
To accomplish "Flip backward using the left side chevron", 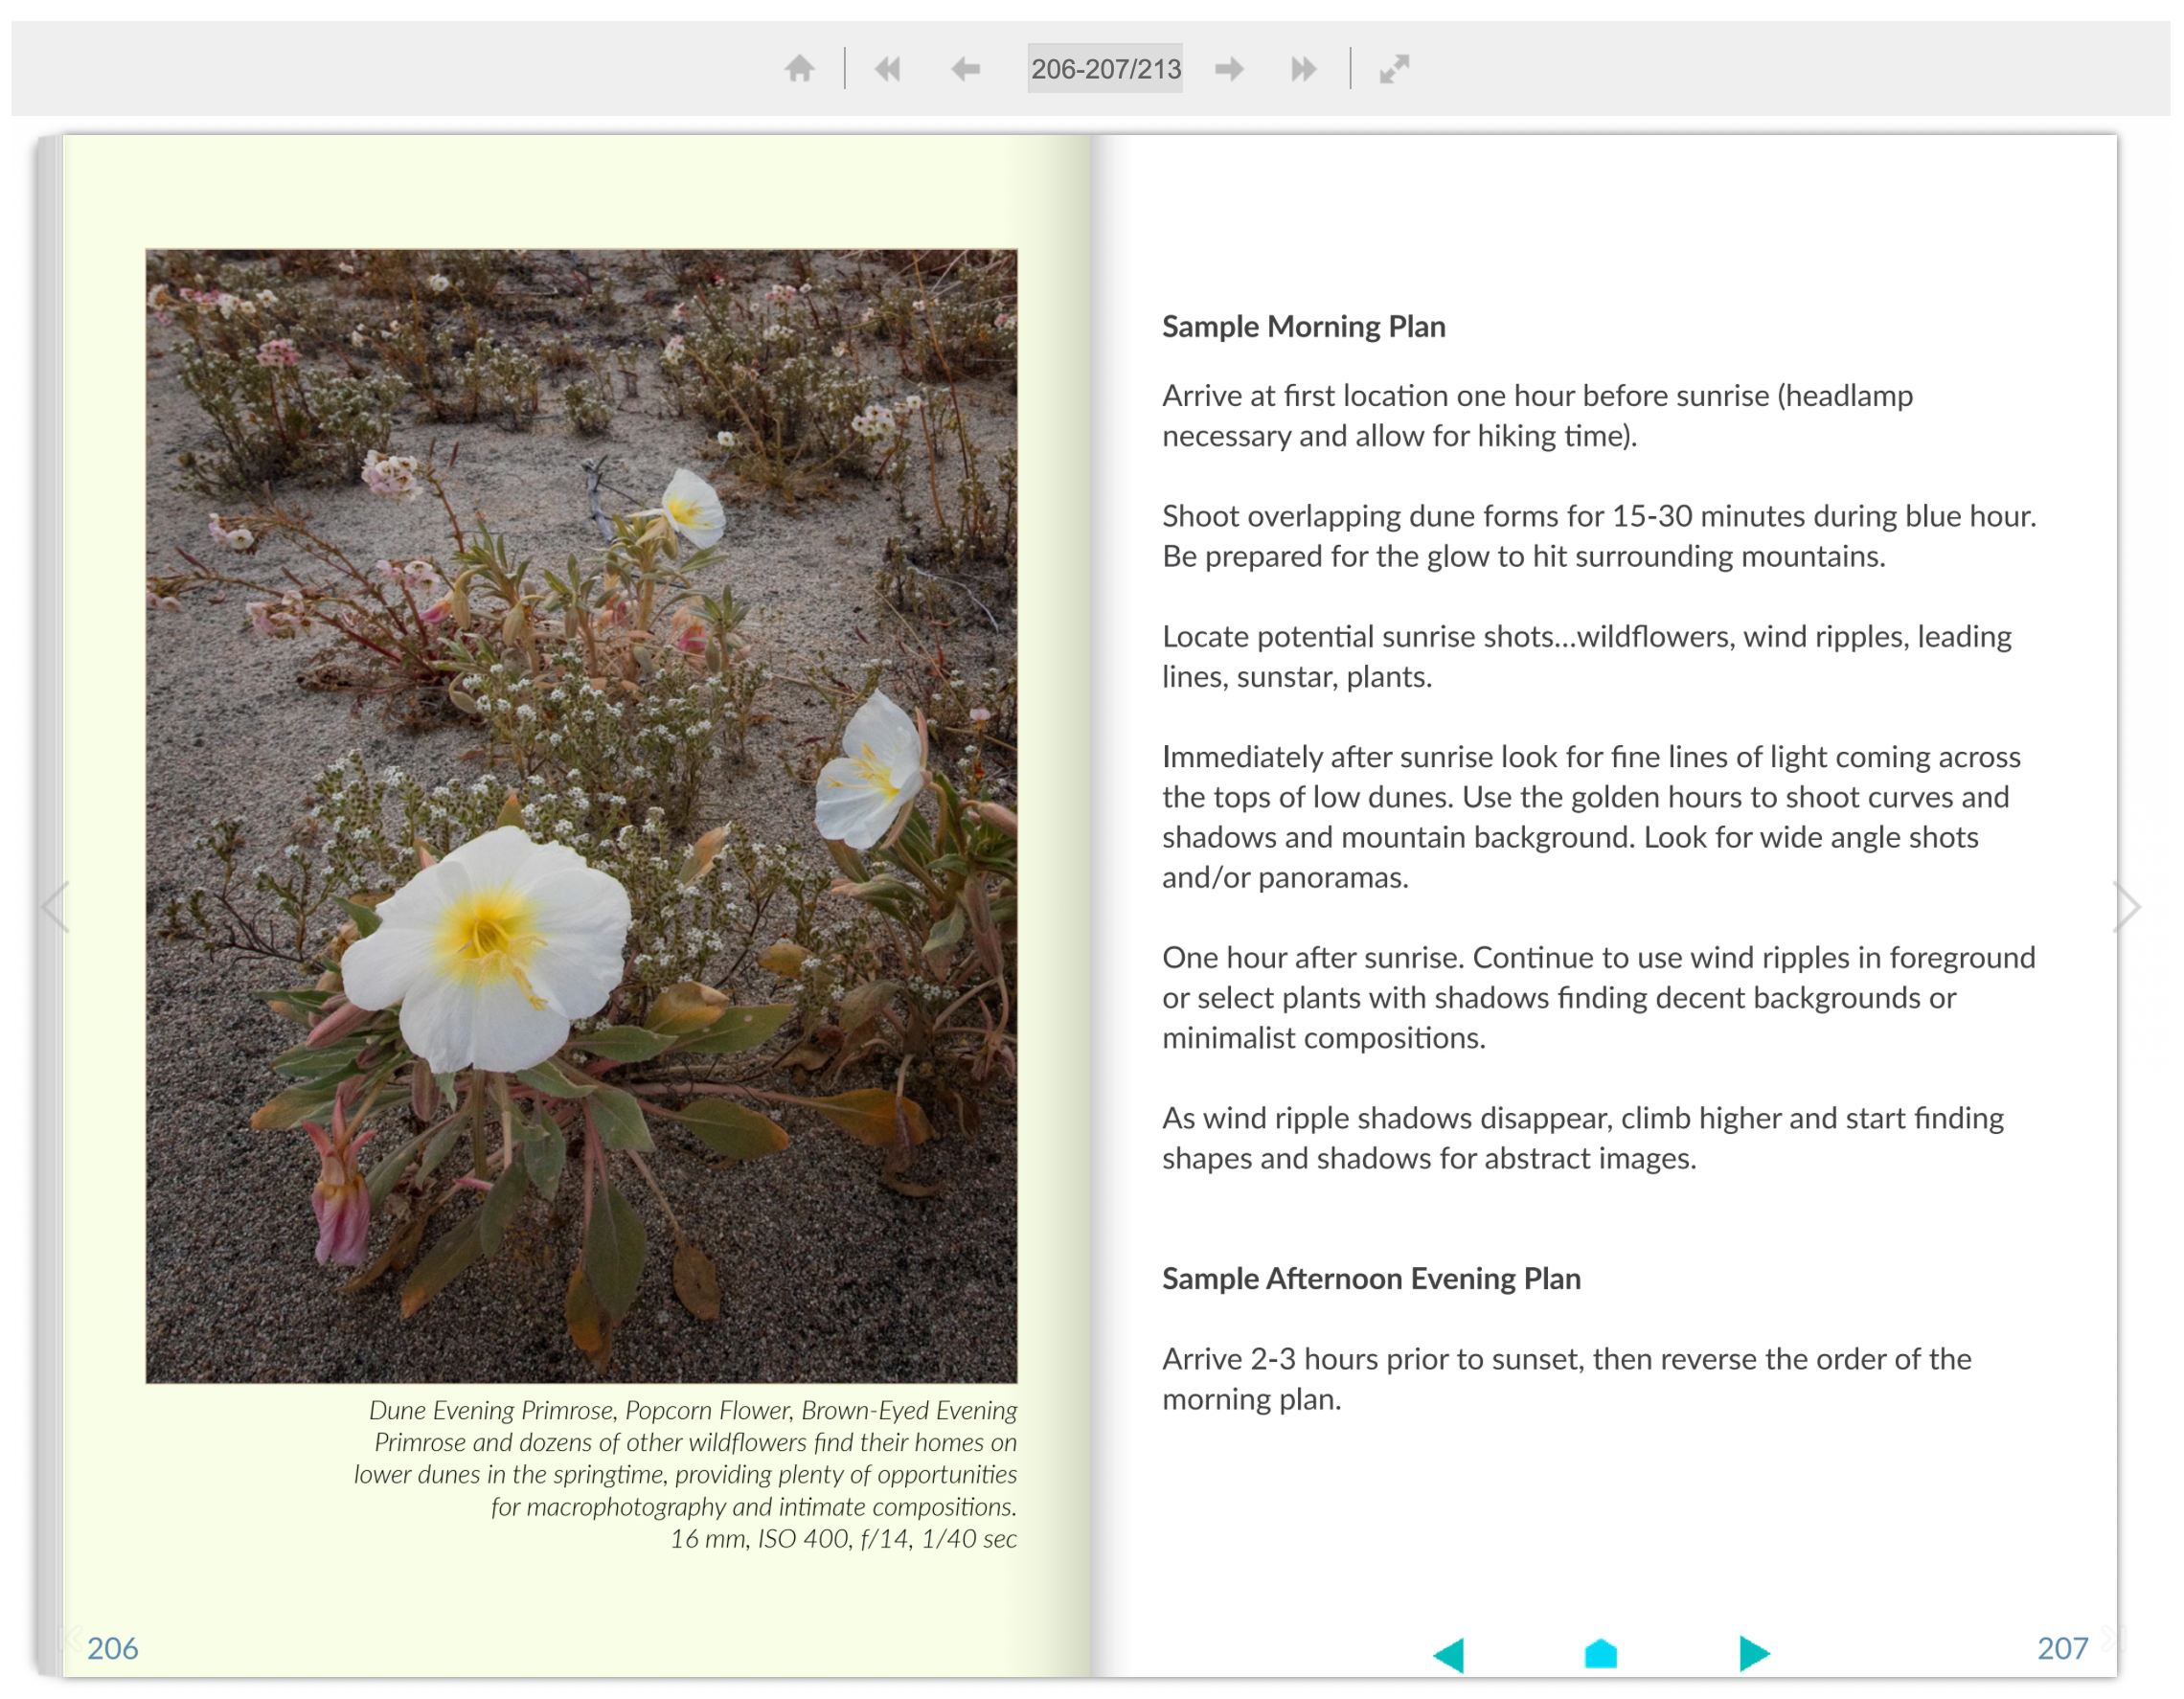I will click(x=56, y=907).
